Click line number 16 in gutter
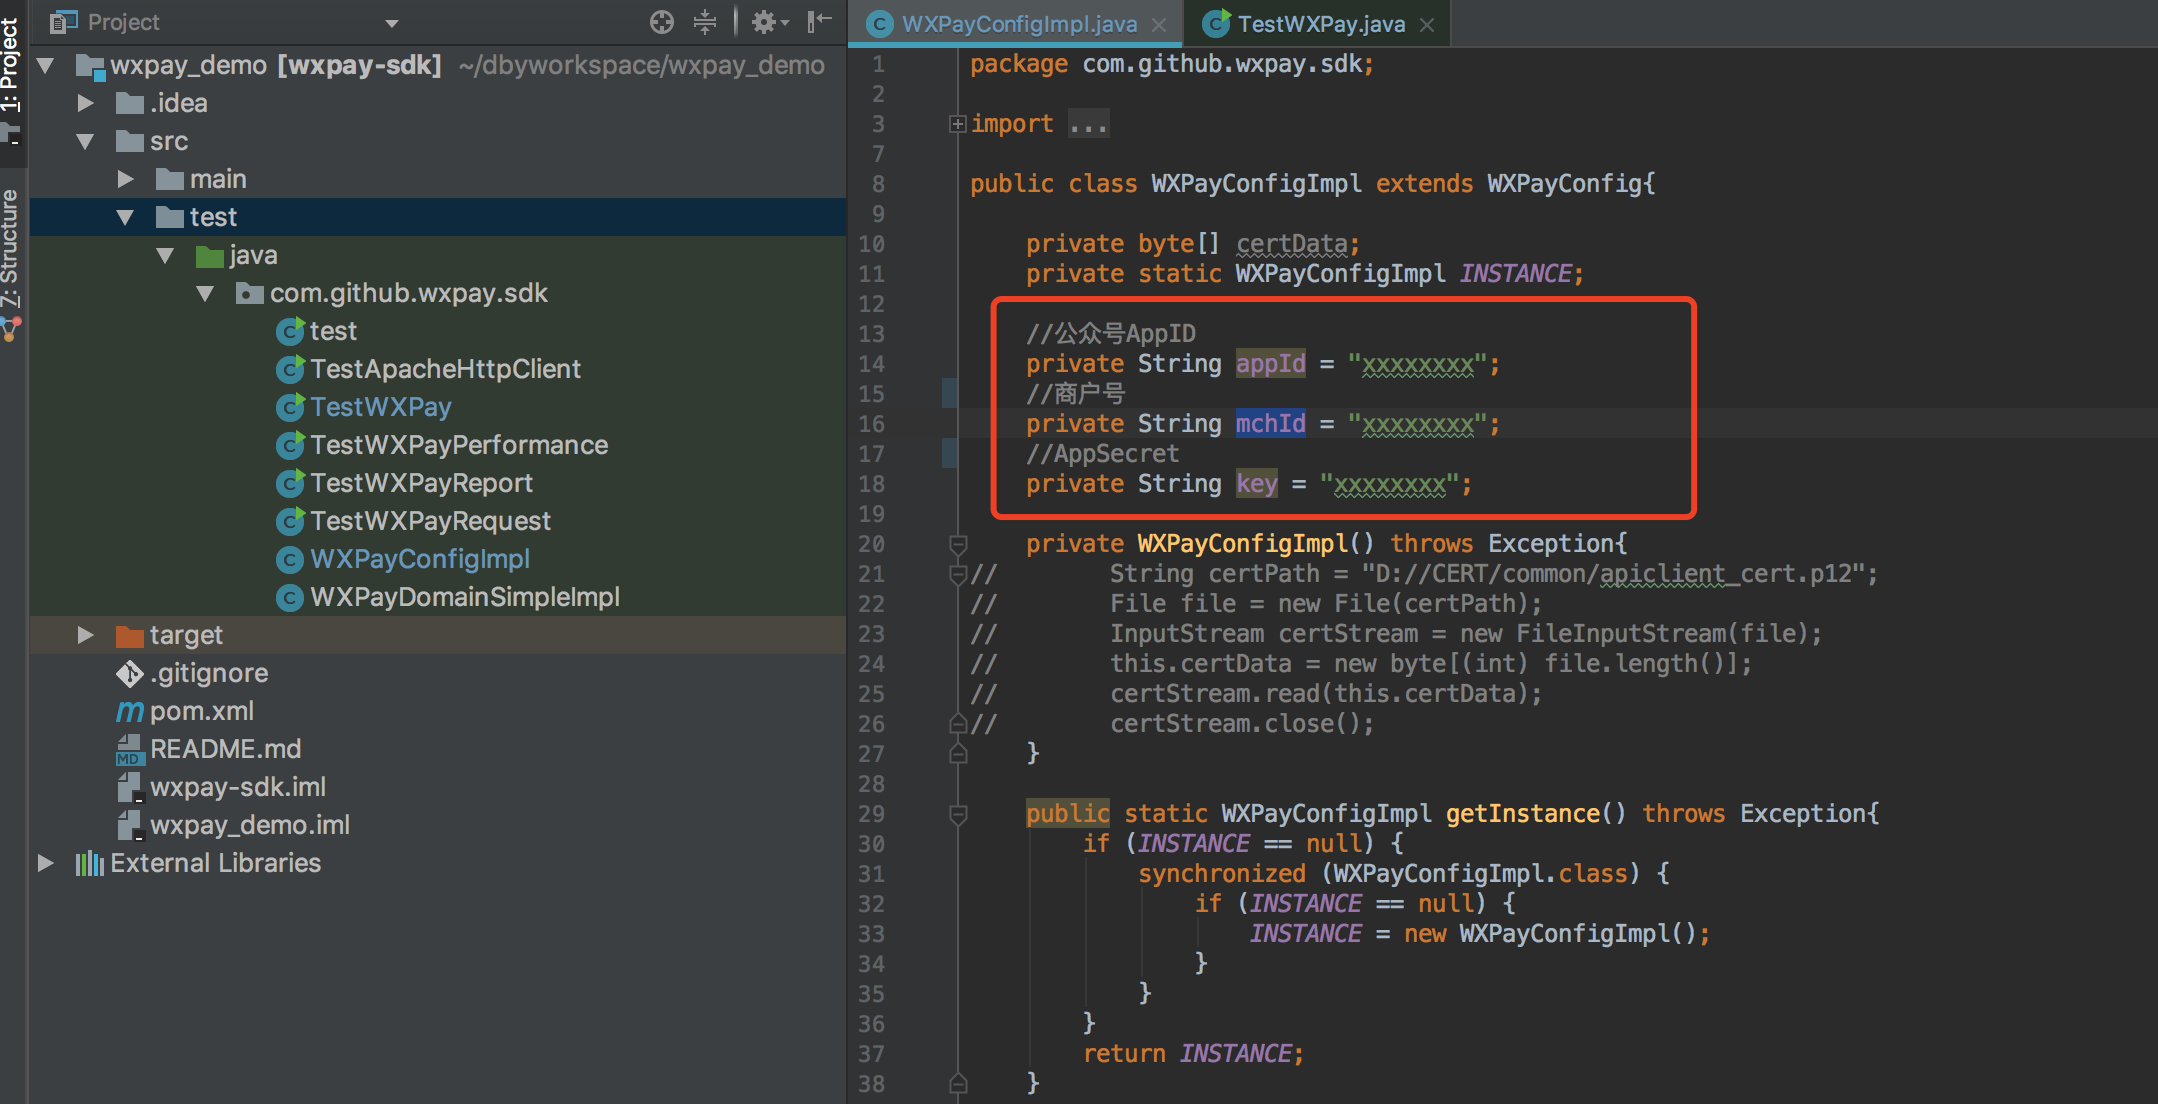2158x1104 pixels. 871,424
